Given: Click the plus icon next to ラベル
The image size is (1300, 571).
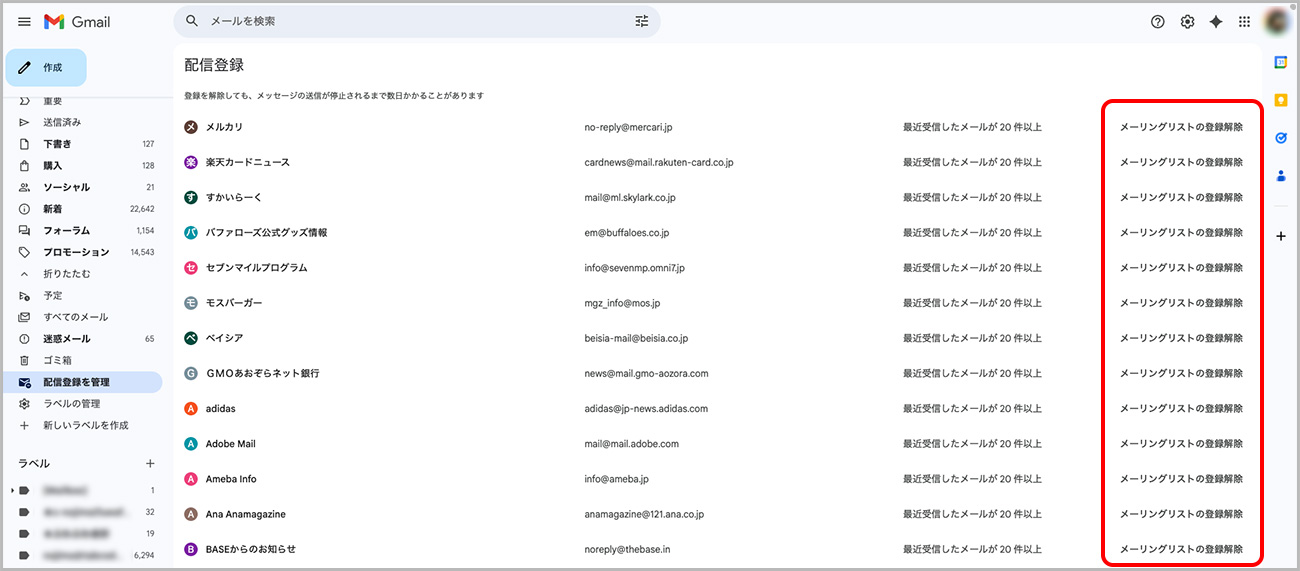Looking at the screenshot, I should pyautogui.click(x=150, y=463).
